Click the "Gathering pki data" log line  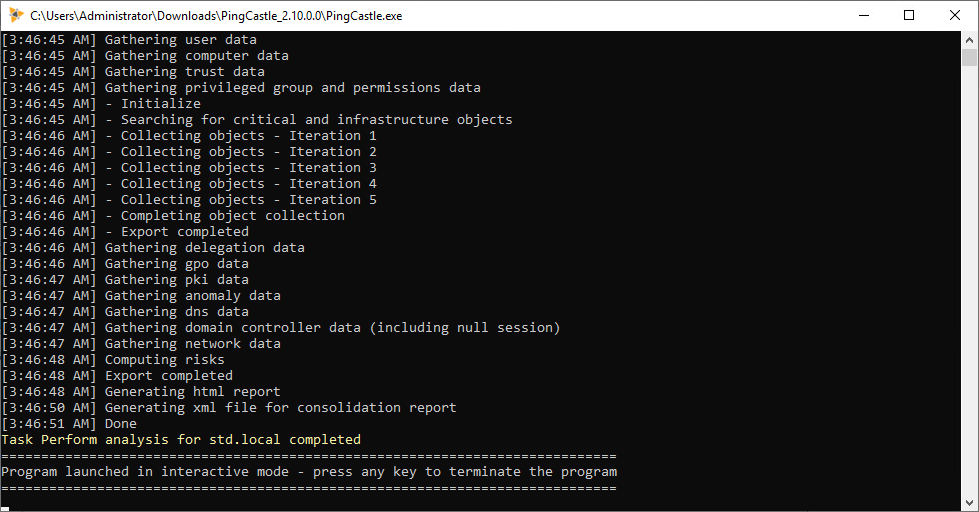tap(176, 280)
